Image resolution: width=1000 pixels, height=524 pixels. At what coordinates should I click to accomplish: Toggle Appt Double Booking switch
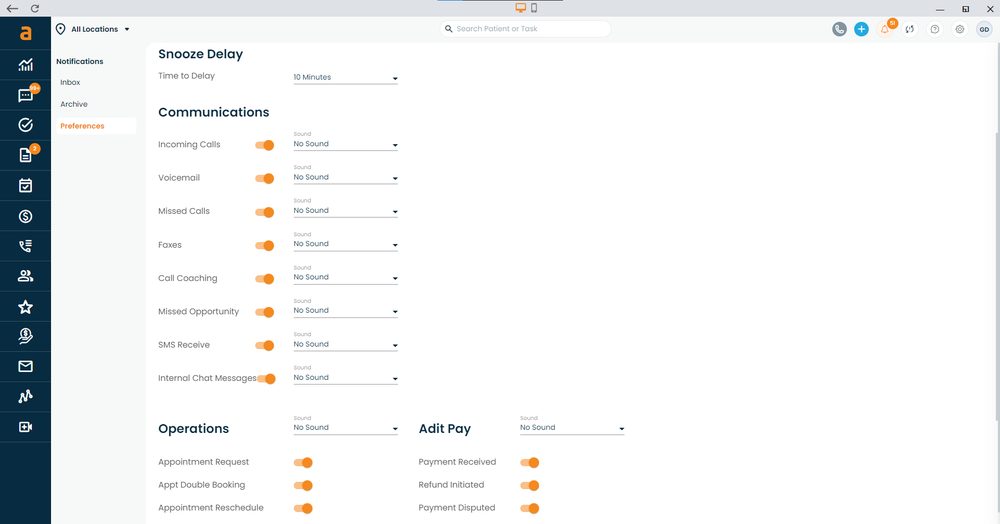[x=303, y=485]
